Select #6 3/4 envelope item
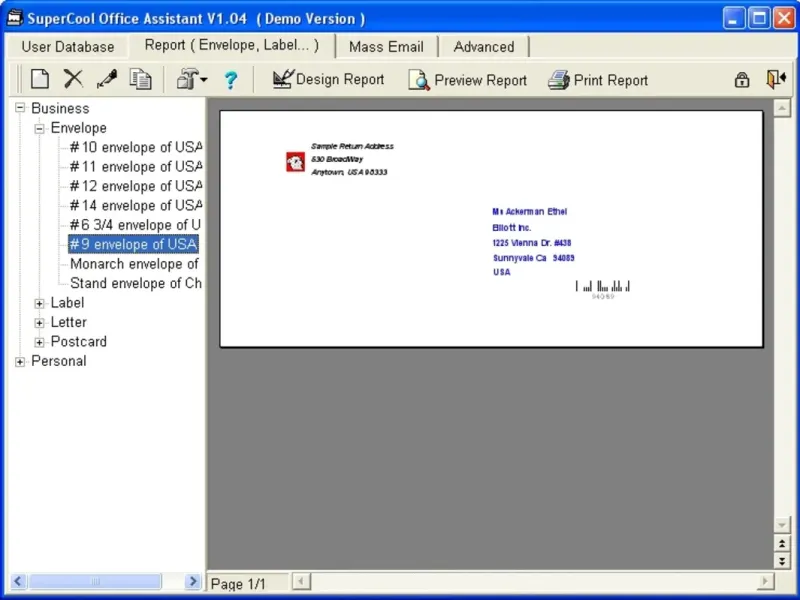Screen dimensions: 800x600 135,225
